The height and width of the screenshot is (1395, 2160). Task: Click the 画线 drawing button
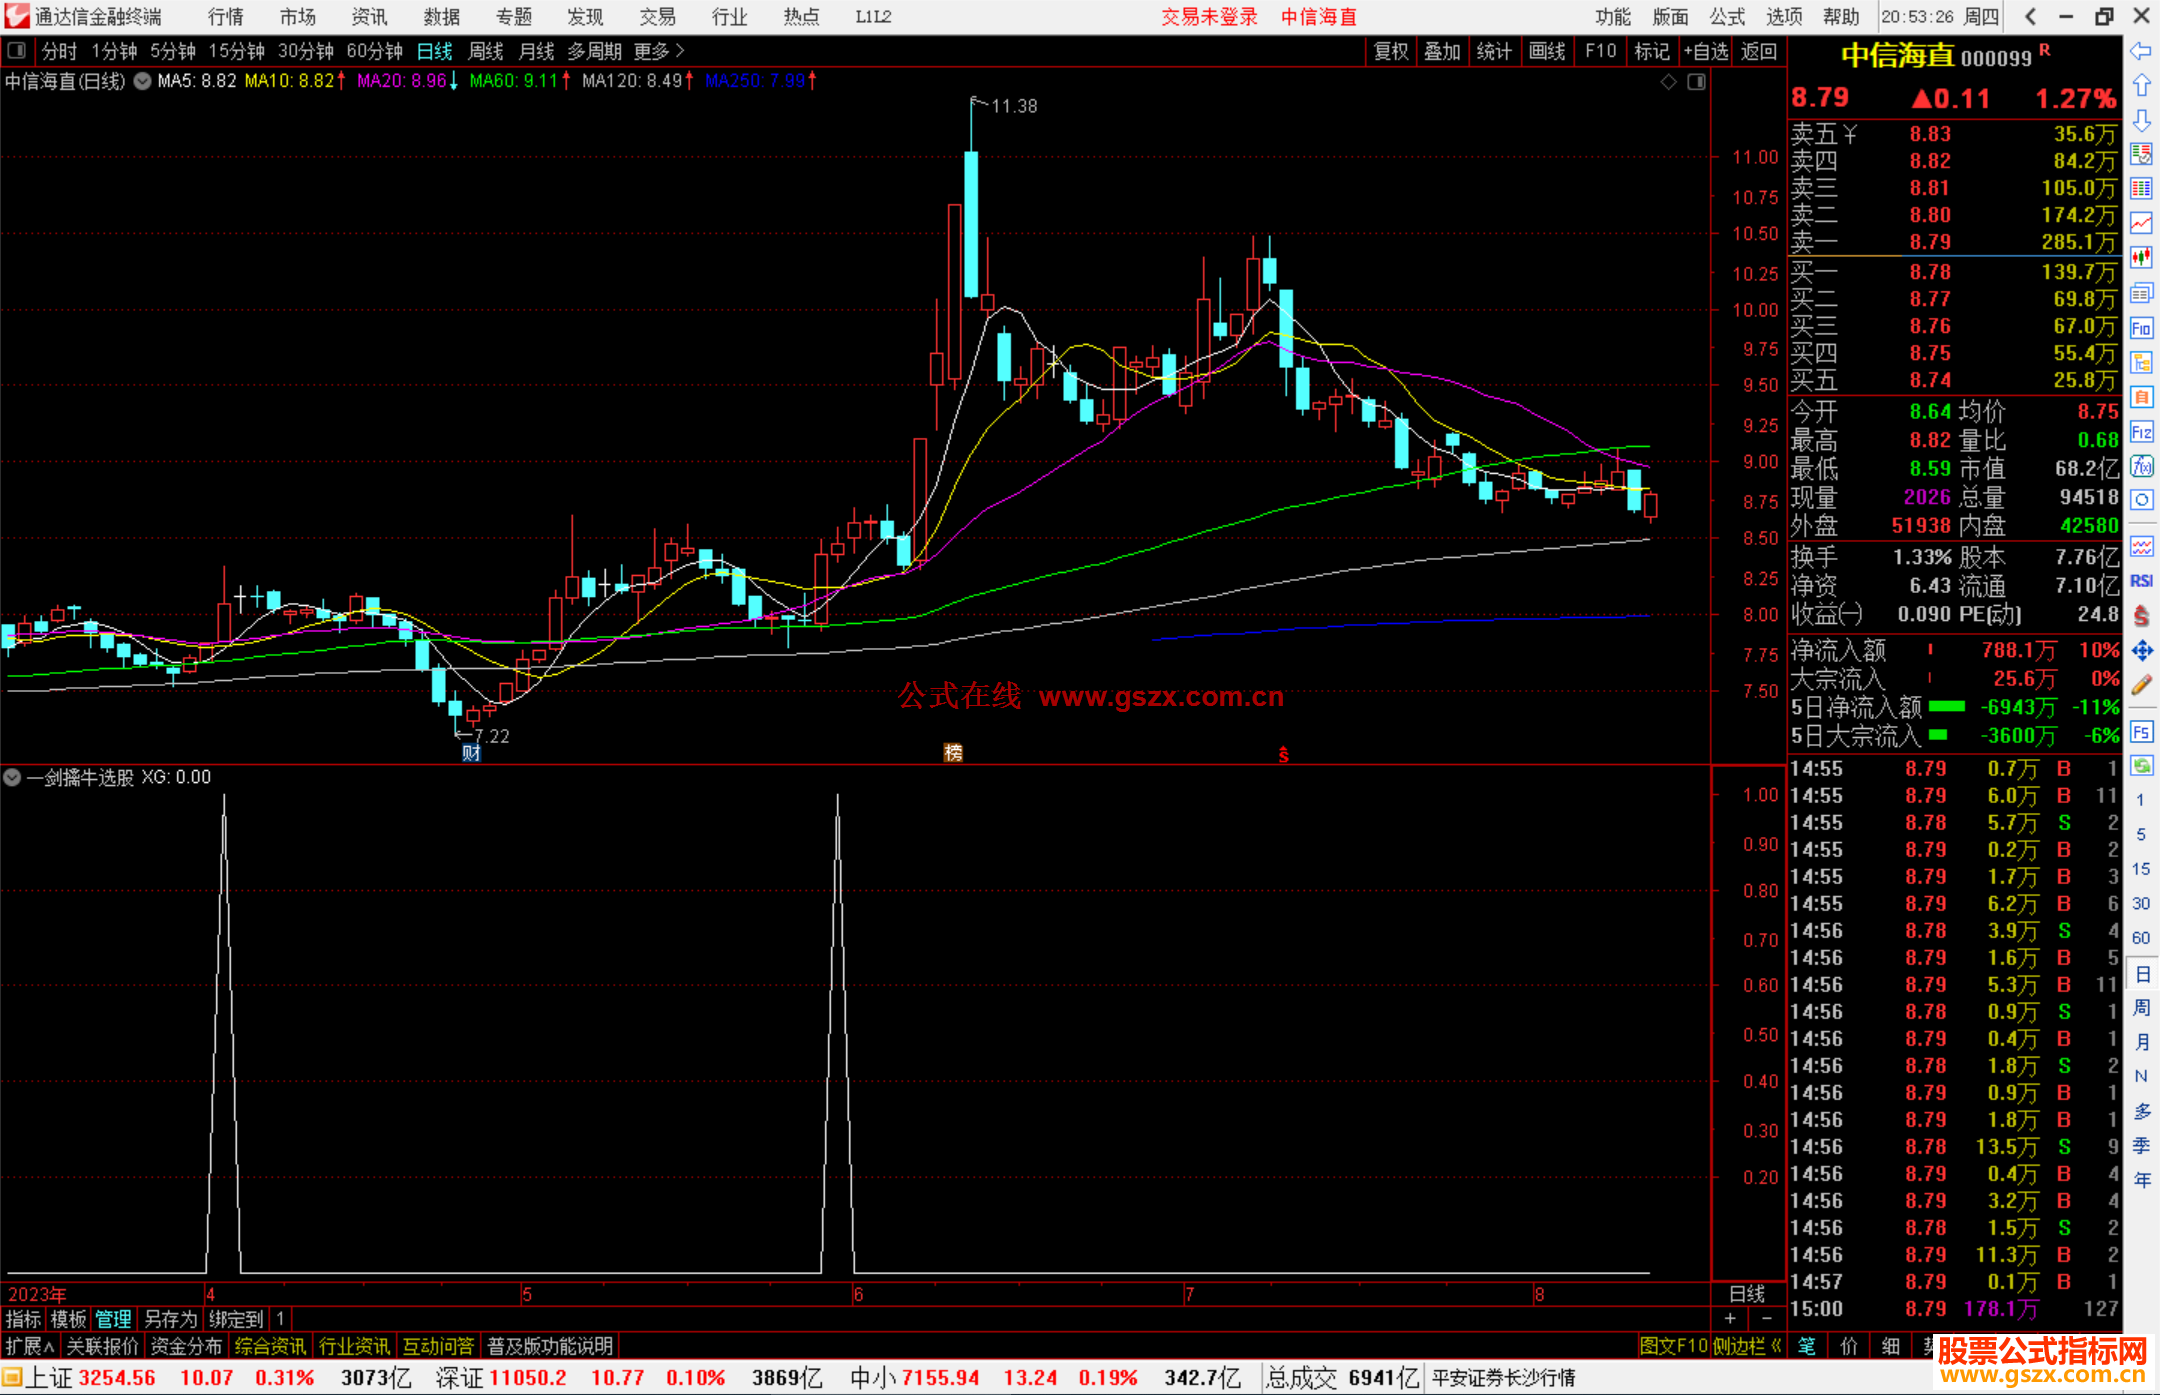click(1547, 51)
